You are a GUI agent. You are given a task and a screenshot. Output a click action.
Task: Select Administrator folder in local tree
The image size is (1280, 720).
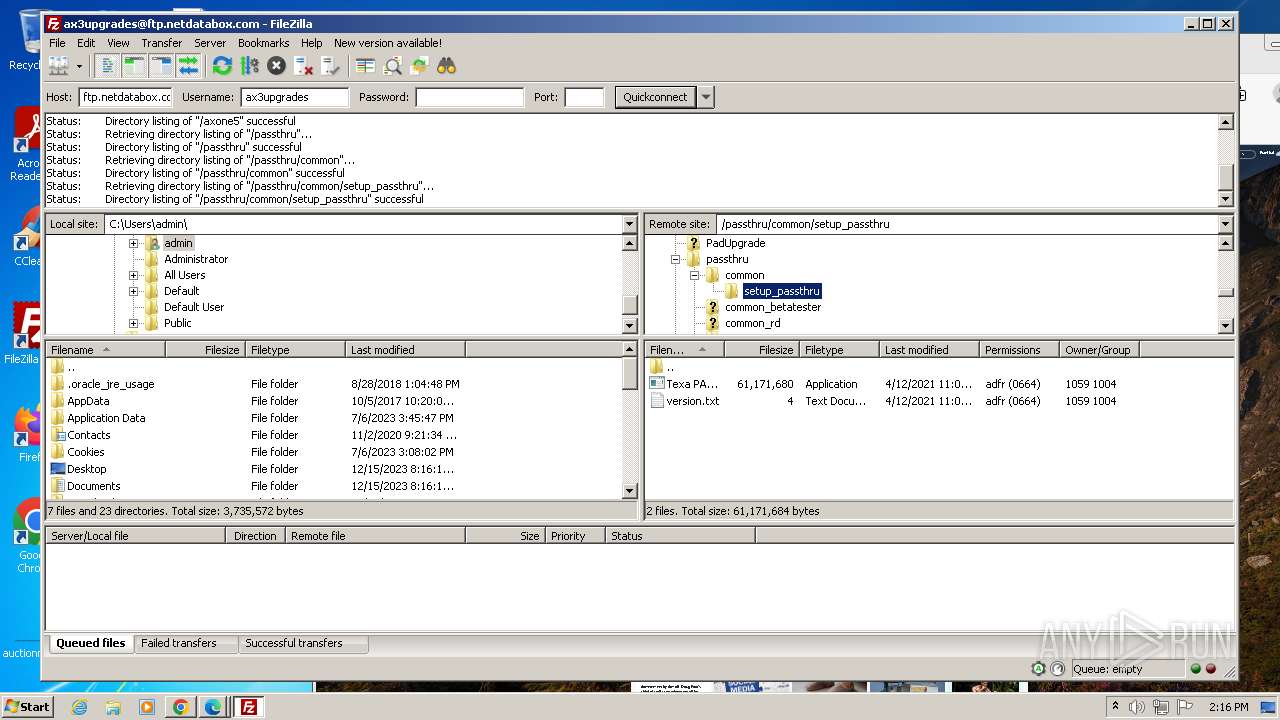195,259
